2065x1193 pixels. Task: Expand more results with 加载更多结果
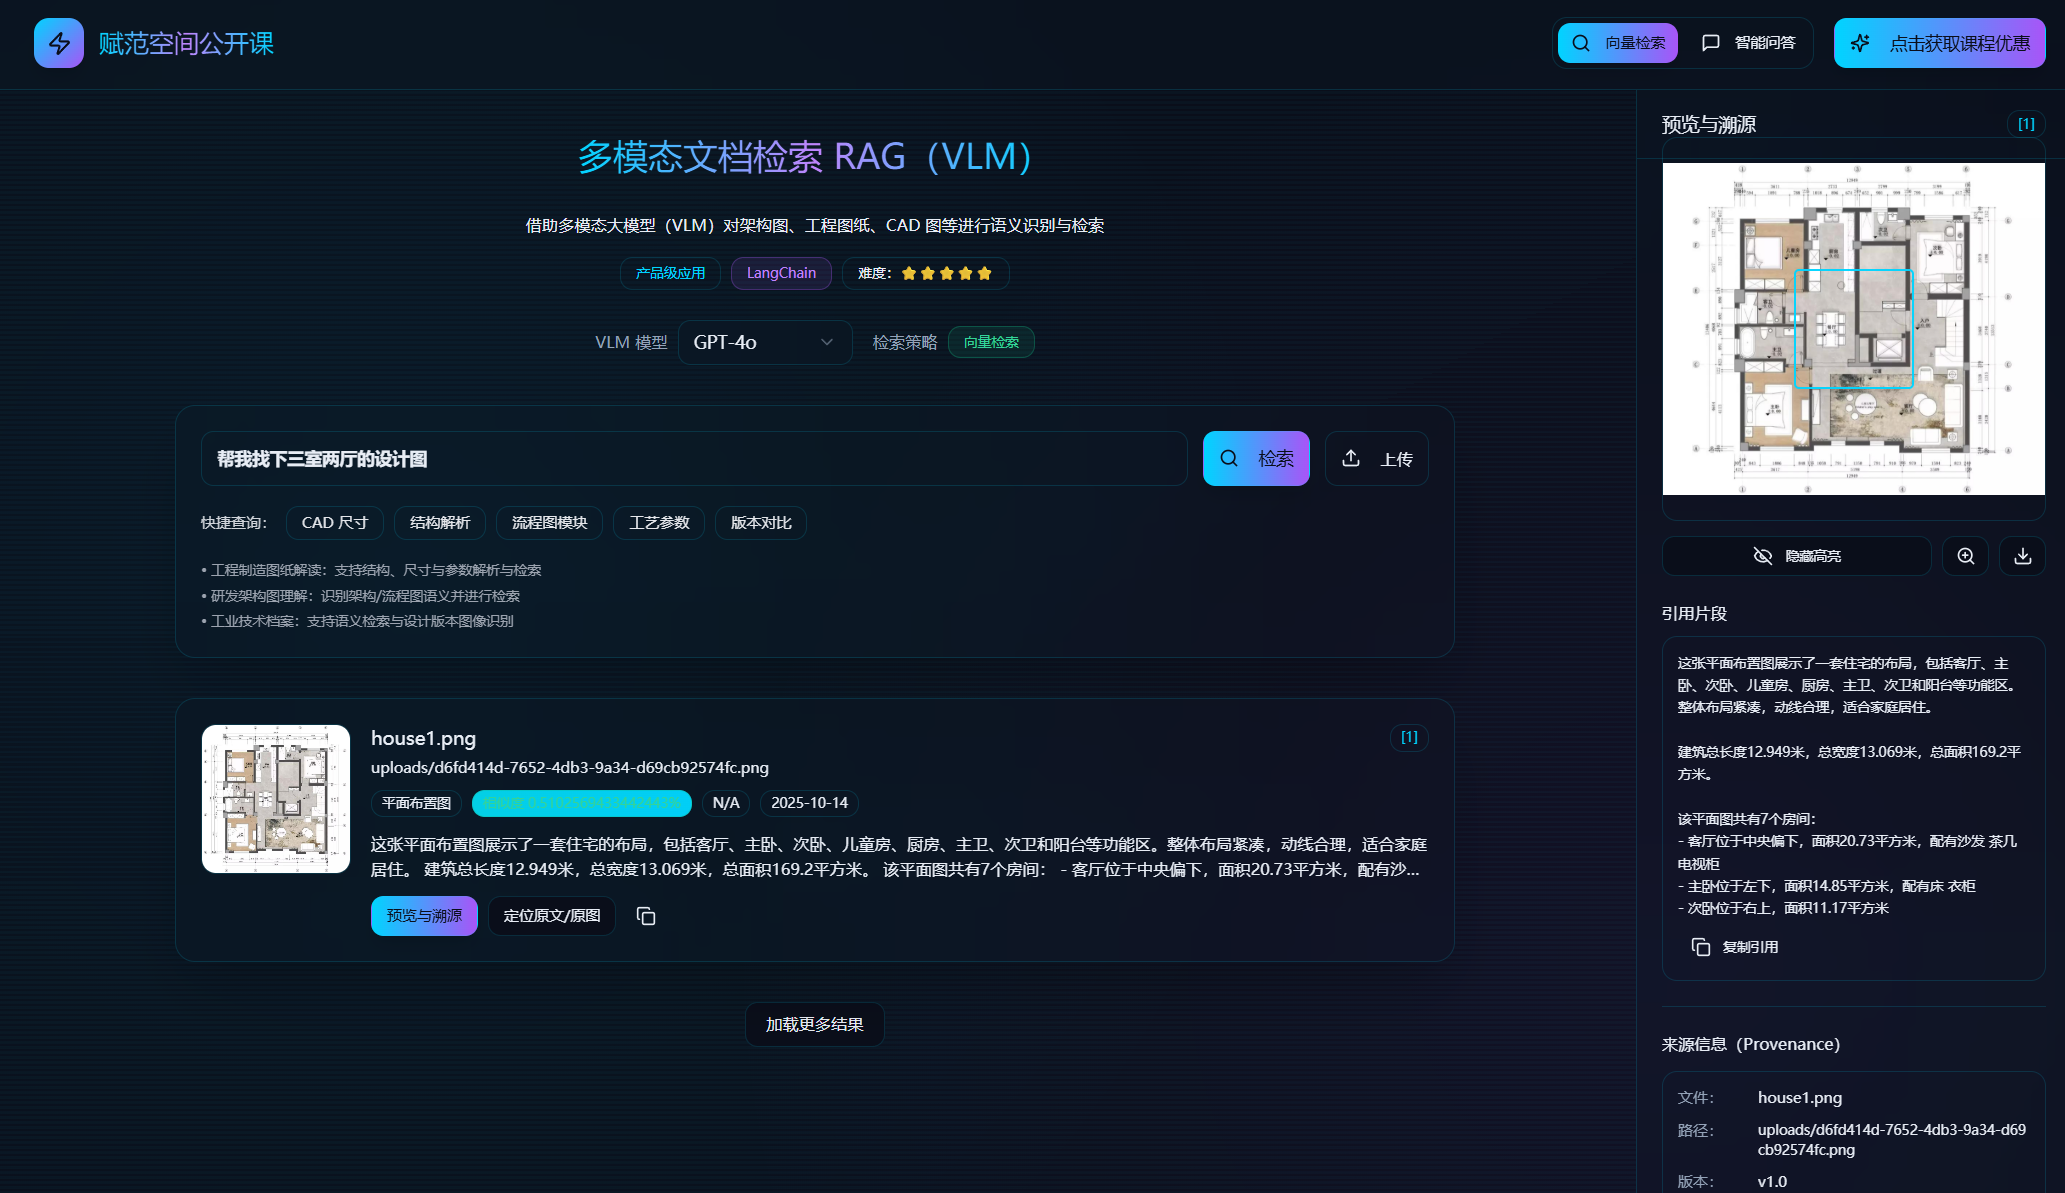(x=814, y=1024)
